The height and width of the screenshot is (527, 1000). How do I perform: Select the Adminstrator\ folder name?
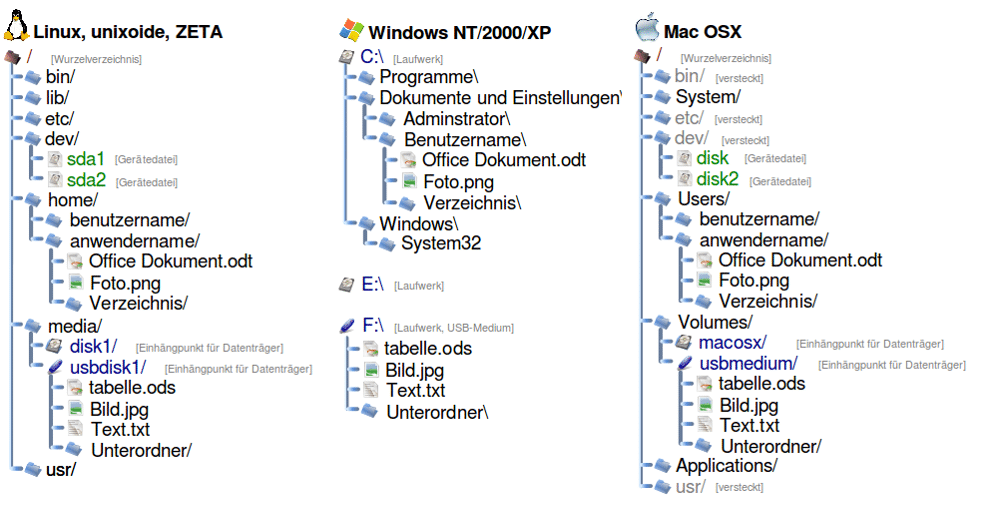tap(457, 119)
